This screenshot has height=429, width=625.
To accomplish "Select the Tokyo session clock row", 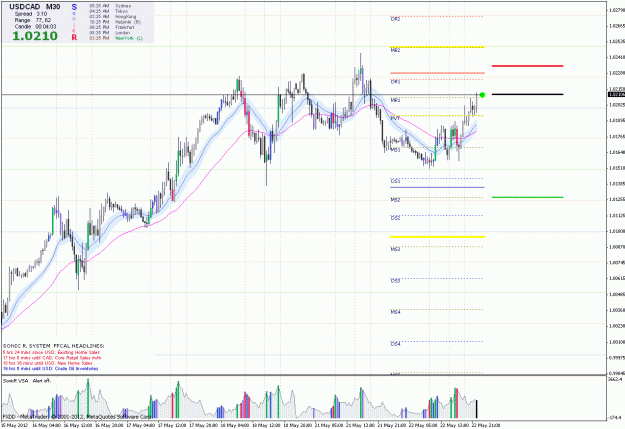I will [108, 12].
